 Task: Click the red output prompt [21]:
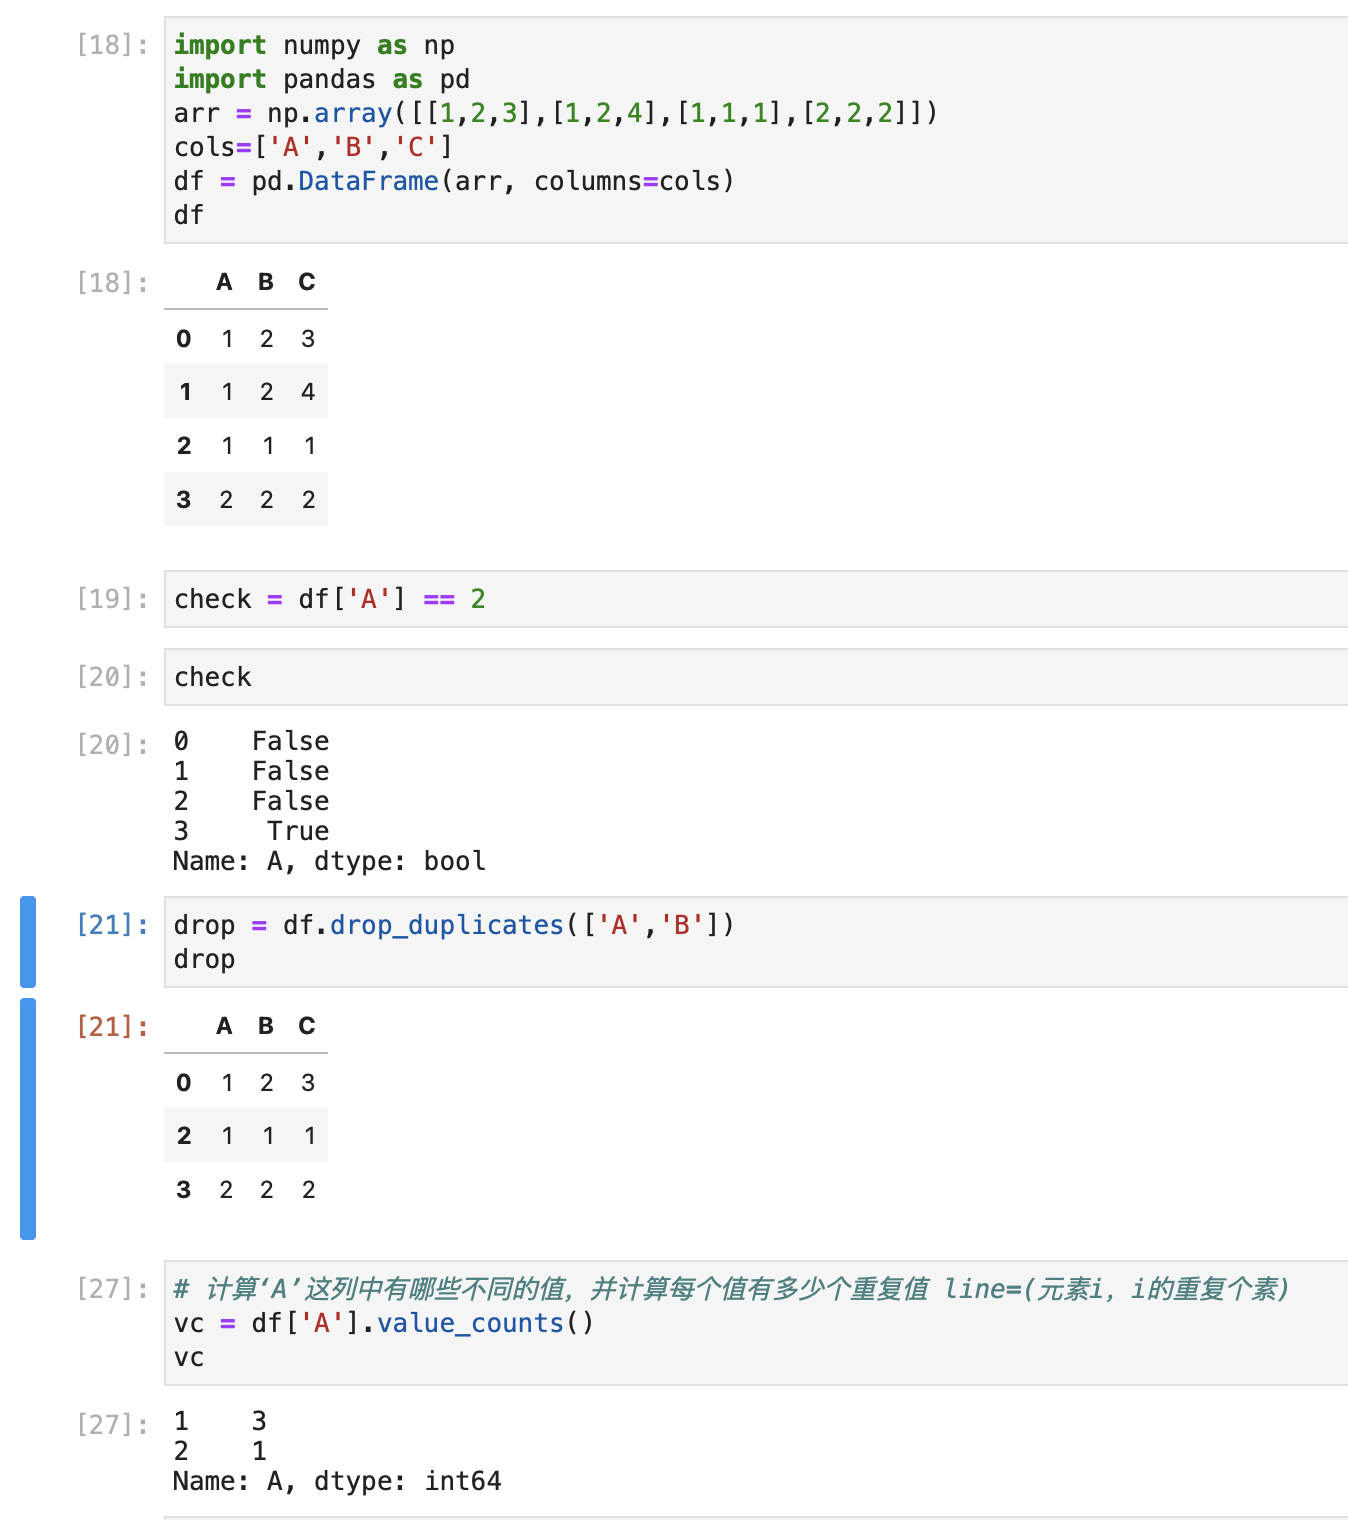[112, 1026]
